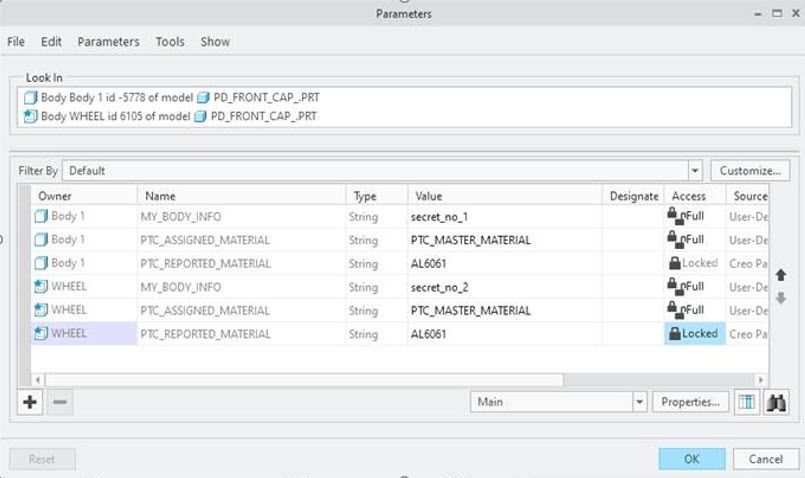Click WHEEL icon of PTC_ASSIGNED_MATERIAL row
The image size is (805, 478).
(x=41, y=310)
